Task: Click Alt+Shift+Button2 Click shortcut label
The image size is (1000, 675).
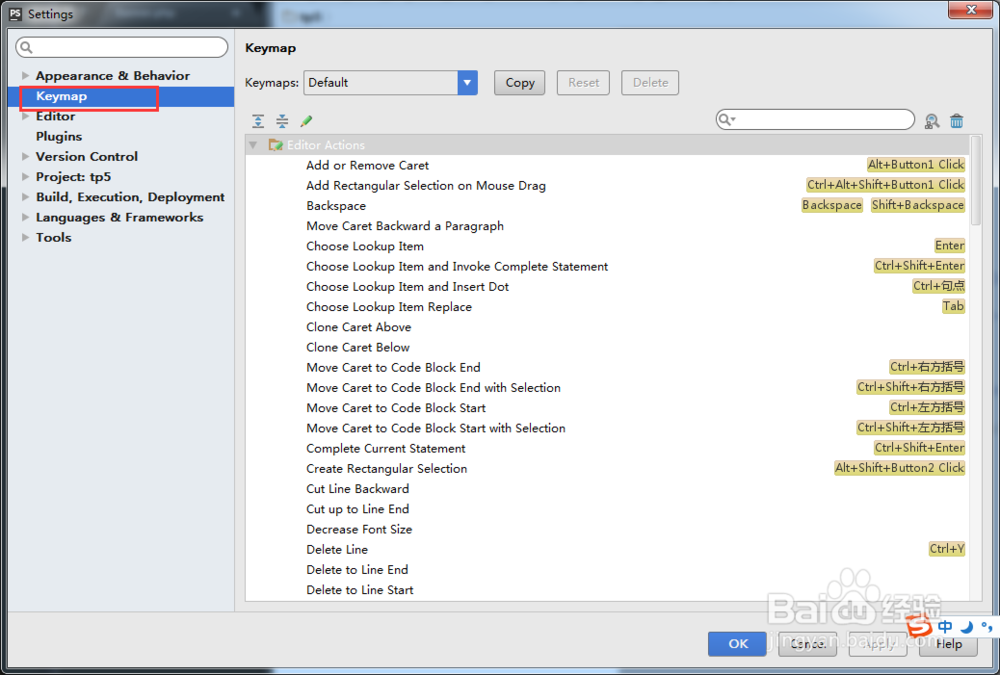Action: [x=899, y=468]
